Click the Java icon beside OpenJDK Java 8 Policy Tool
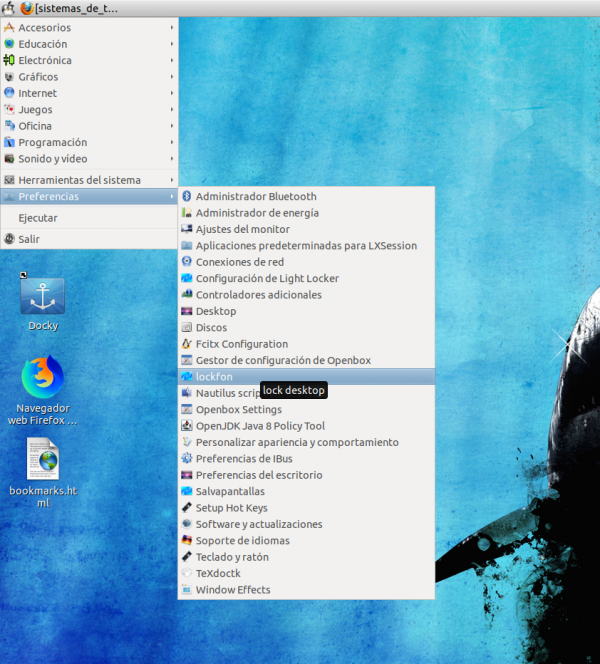The image size is (600, 664). [186, 426]
